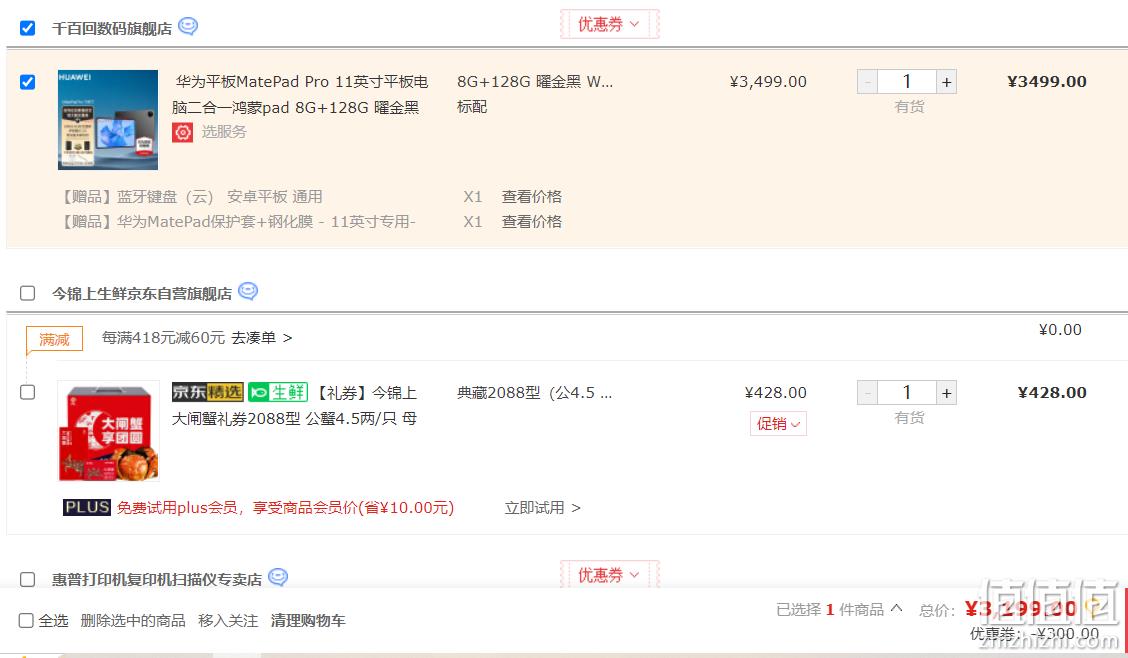Expand the 促销 dropdown on crab item
The image size is (1128, 658).
pos(778,424)
